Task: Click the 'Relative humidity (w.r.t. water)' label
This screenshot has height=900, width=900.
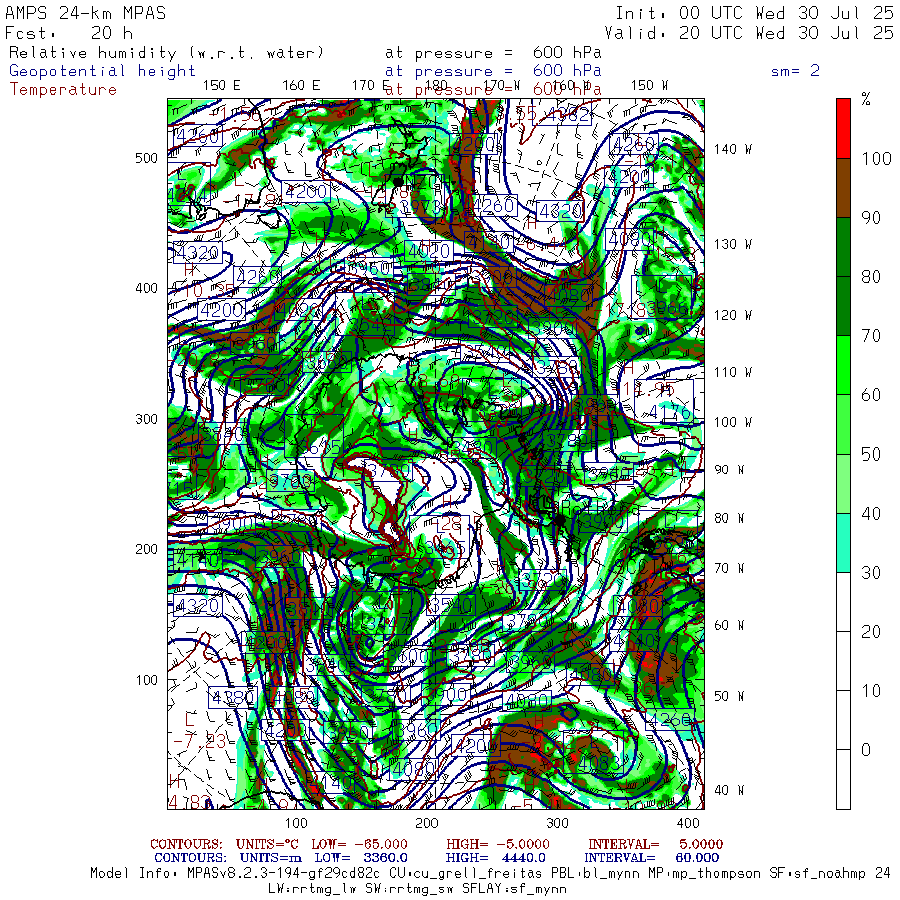Action: tap(166, 53)
